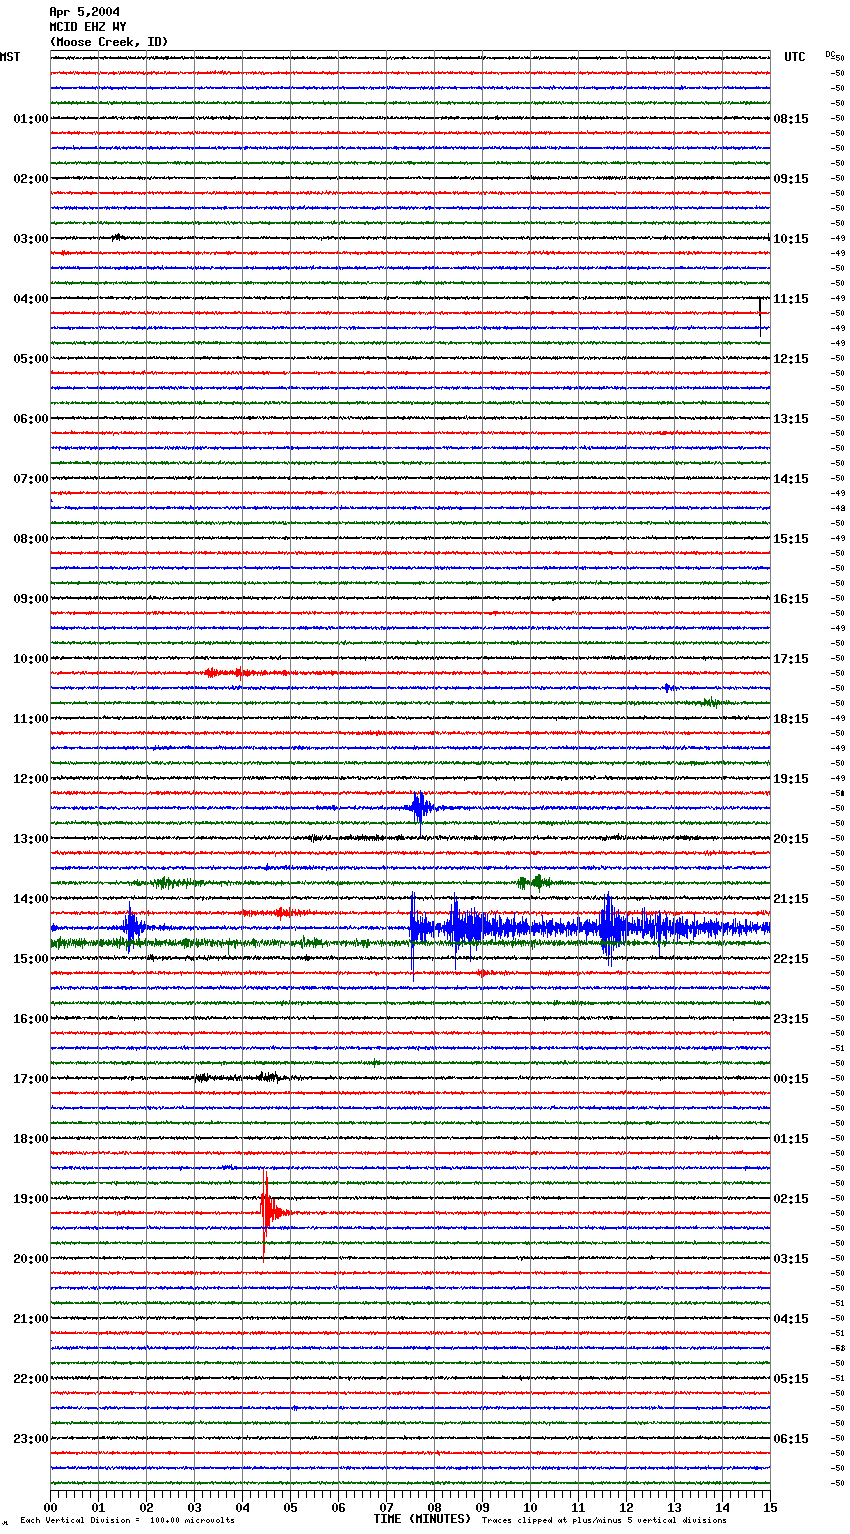Screen dimensions: 850x1534
Task: Select the 19:00 MST row label
Action: [30, 1199]
